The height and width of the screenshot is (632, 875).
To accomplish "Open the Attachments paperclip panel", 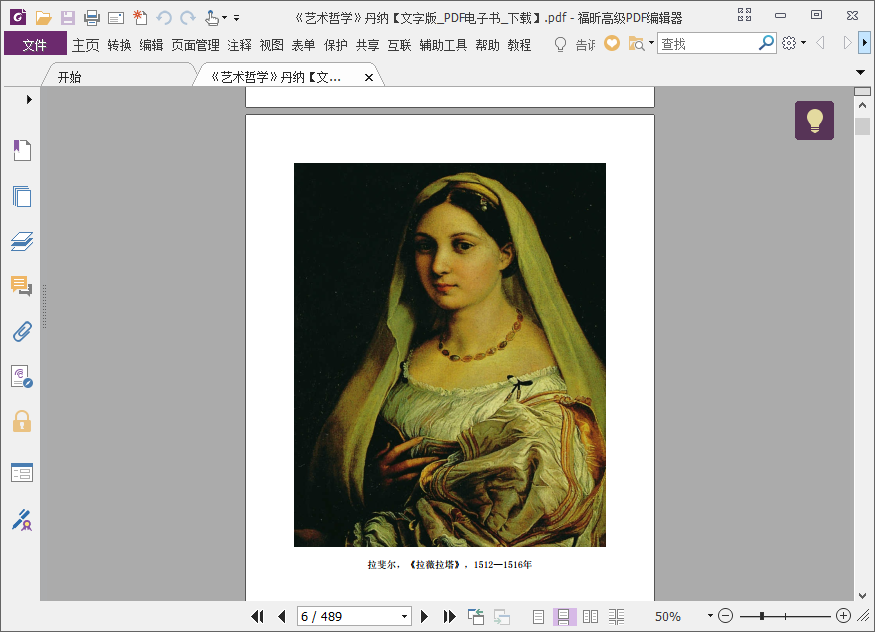I will (22, 331).
